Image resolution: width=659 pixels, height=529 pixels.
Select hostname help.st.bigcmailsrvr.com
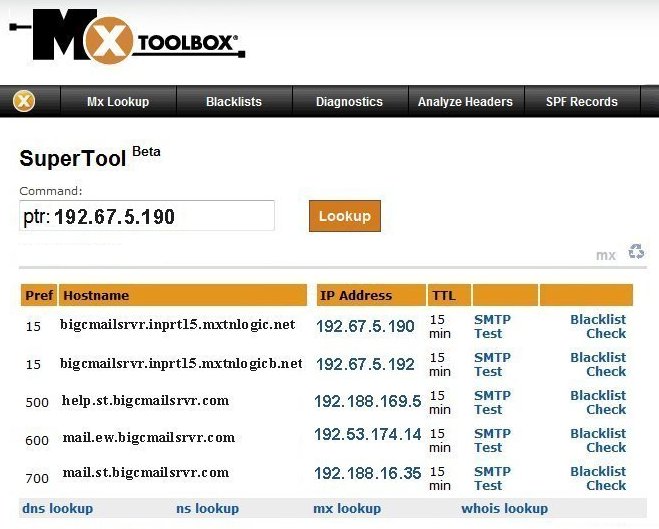coord(145,400)
